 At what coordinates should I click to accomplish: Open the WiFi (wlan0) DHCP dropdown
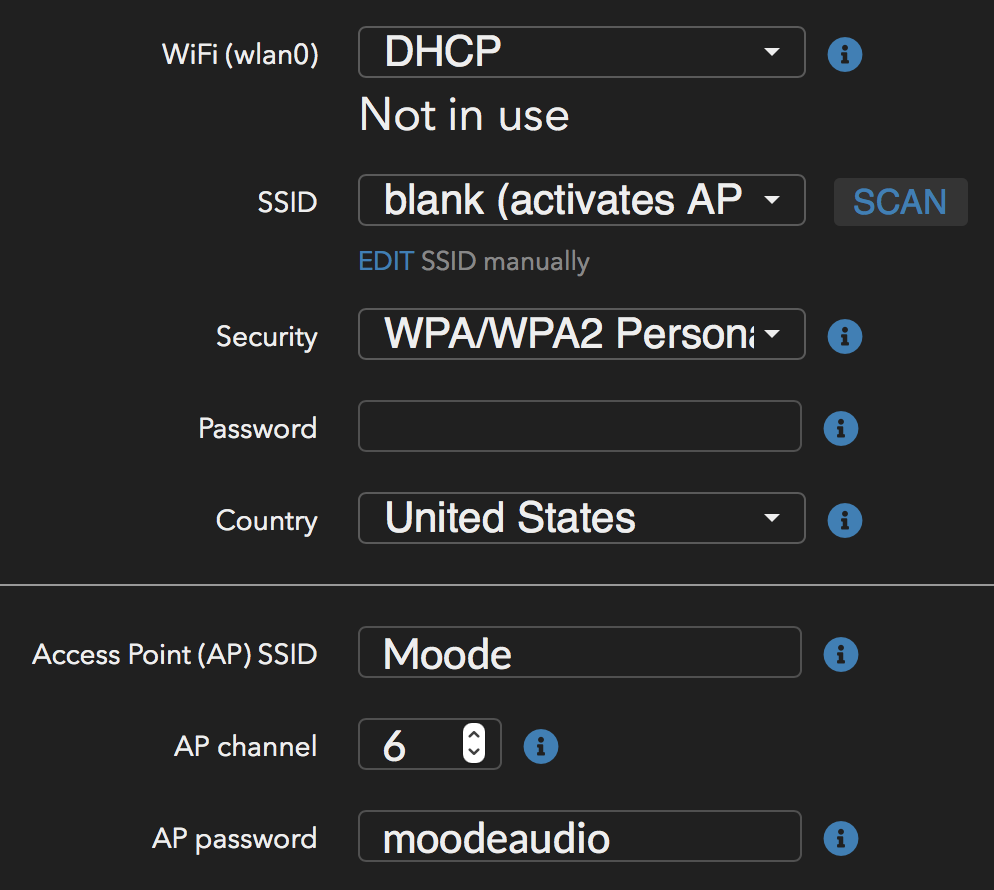coord(581,52)
